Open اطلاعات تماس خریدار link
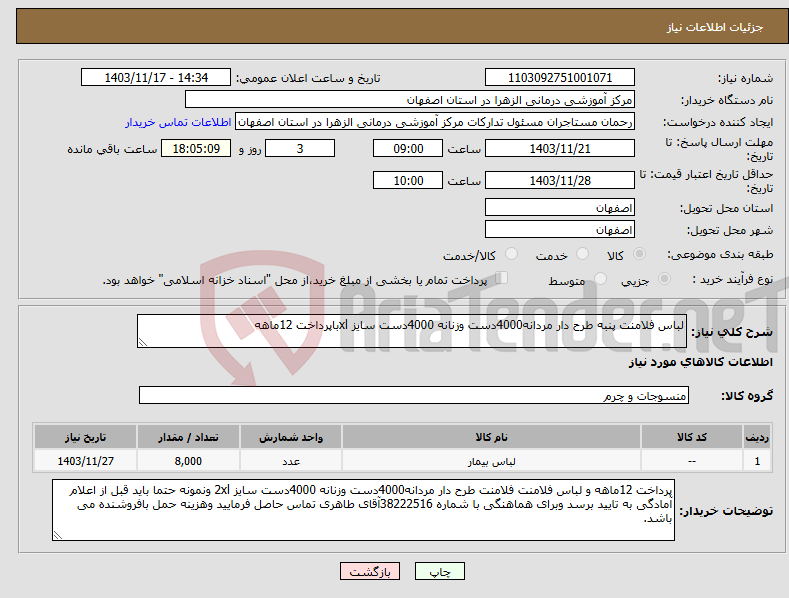This screenshot has width=789, height=598. pyautogui.click(x=178, y=122)
